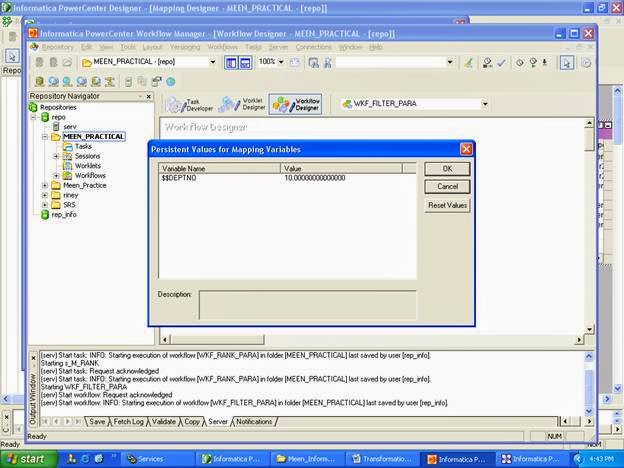
Task: Click workspace horizontal scrollbar thumb
Action: point(217,339)
